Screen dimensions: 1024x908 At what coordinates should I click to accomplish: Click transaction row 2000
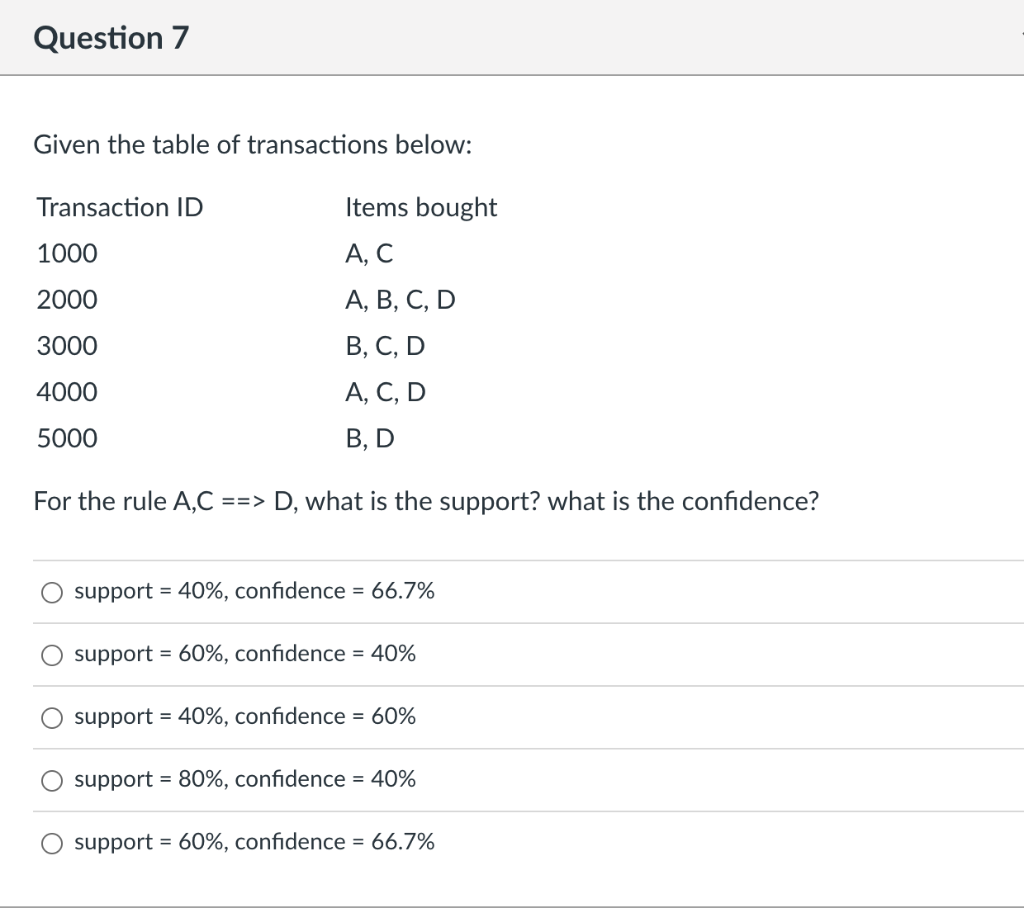(x=66, y=299)
